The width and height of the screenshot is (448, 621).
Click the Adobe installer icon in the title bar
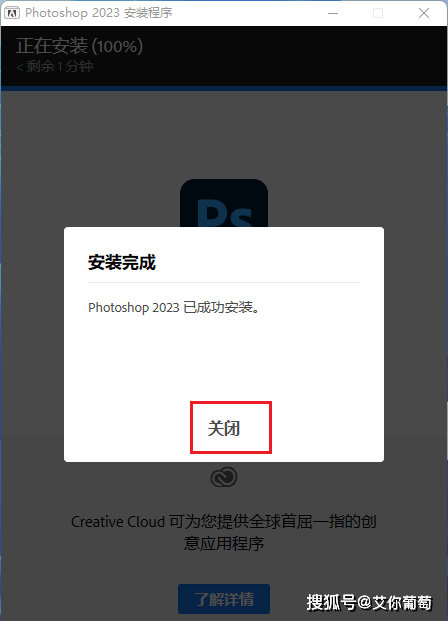coord(12,13)
